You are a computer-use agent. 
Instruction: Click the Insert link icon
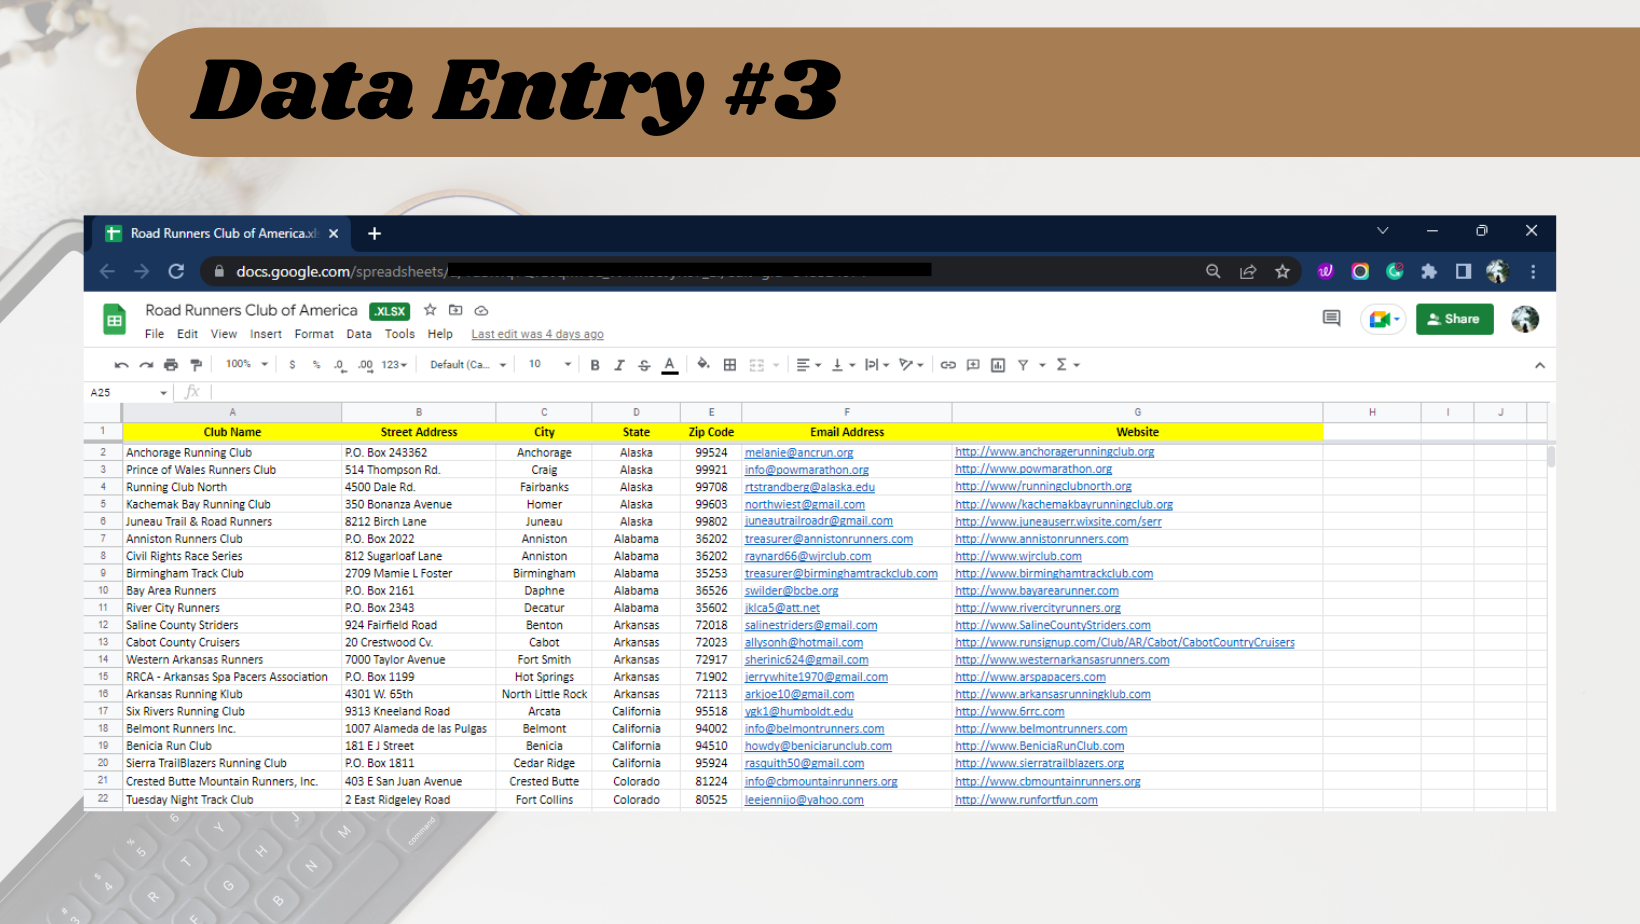(948, 365)
